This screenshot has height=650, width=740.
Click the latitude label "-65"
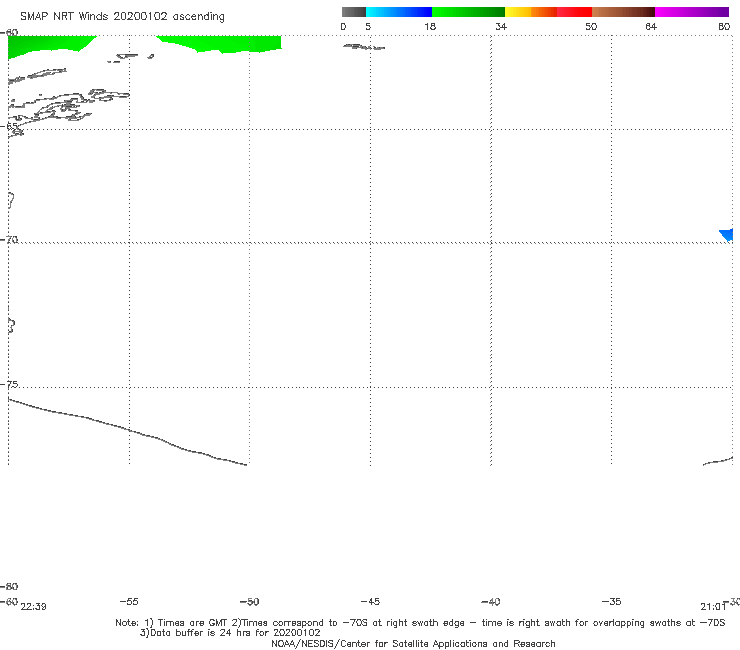tap(9, 126)
